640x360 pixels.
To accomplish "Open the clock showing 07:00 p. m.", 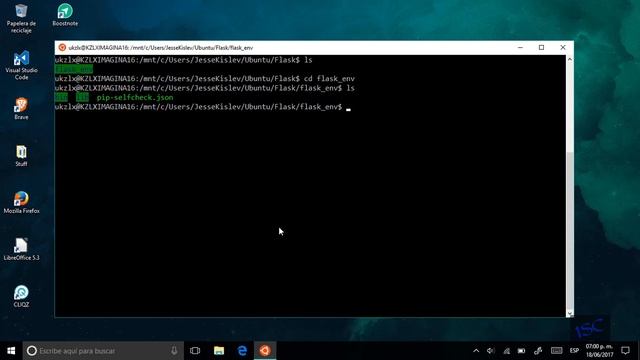I will [x=599, y=351].
